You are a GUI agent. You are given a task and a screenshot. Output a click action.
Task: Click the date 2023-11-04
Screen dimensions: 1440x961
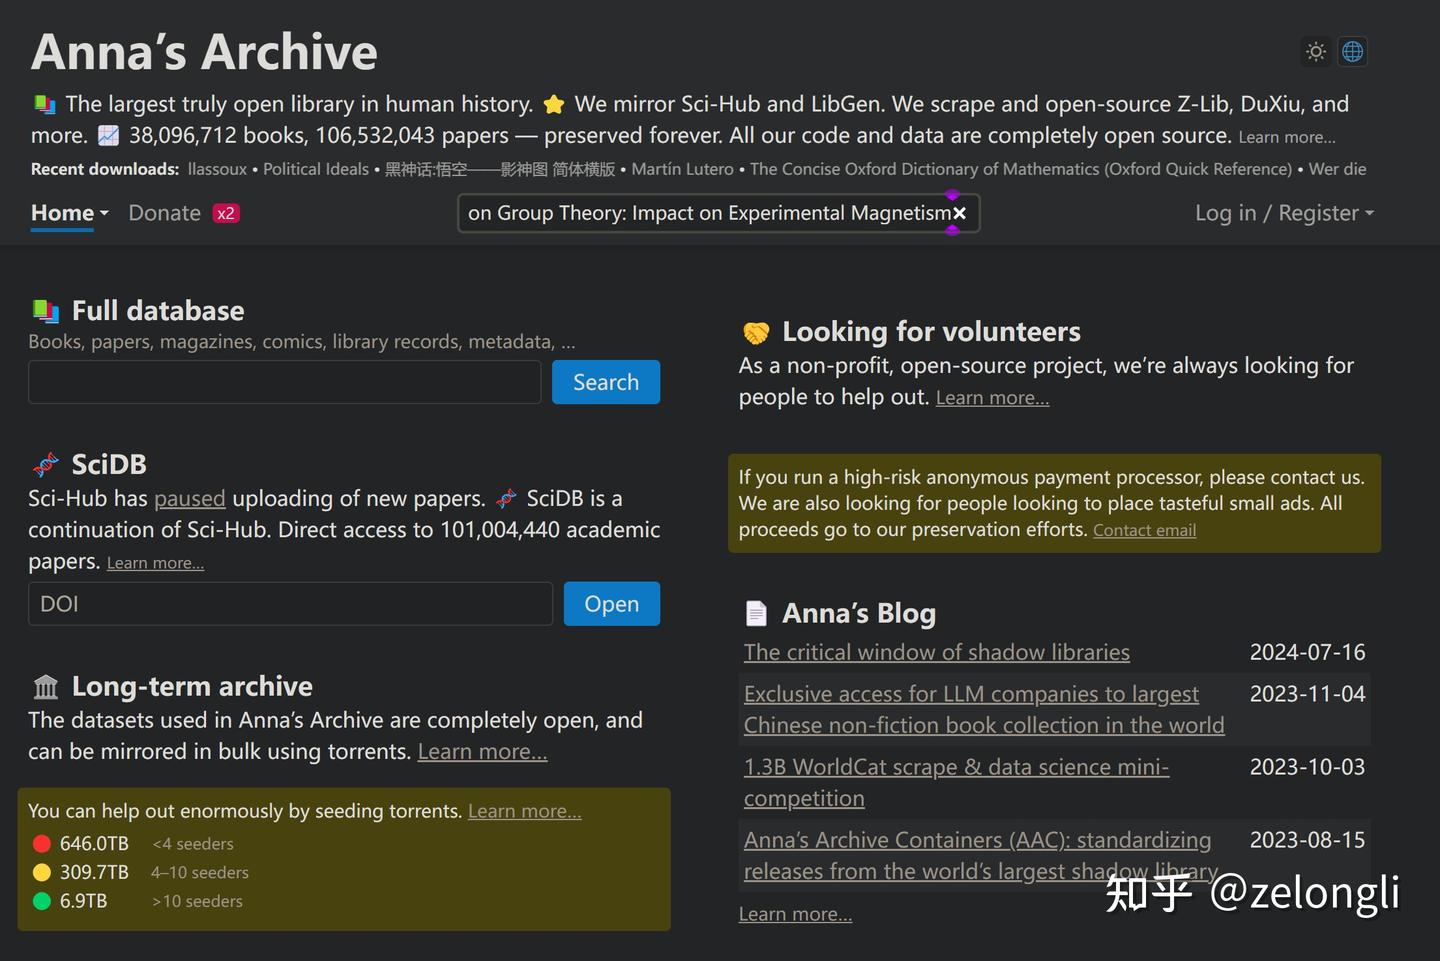[x=1307, y=694]
